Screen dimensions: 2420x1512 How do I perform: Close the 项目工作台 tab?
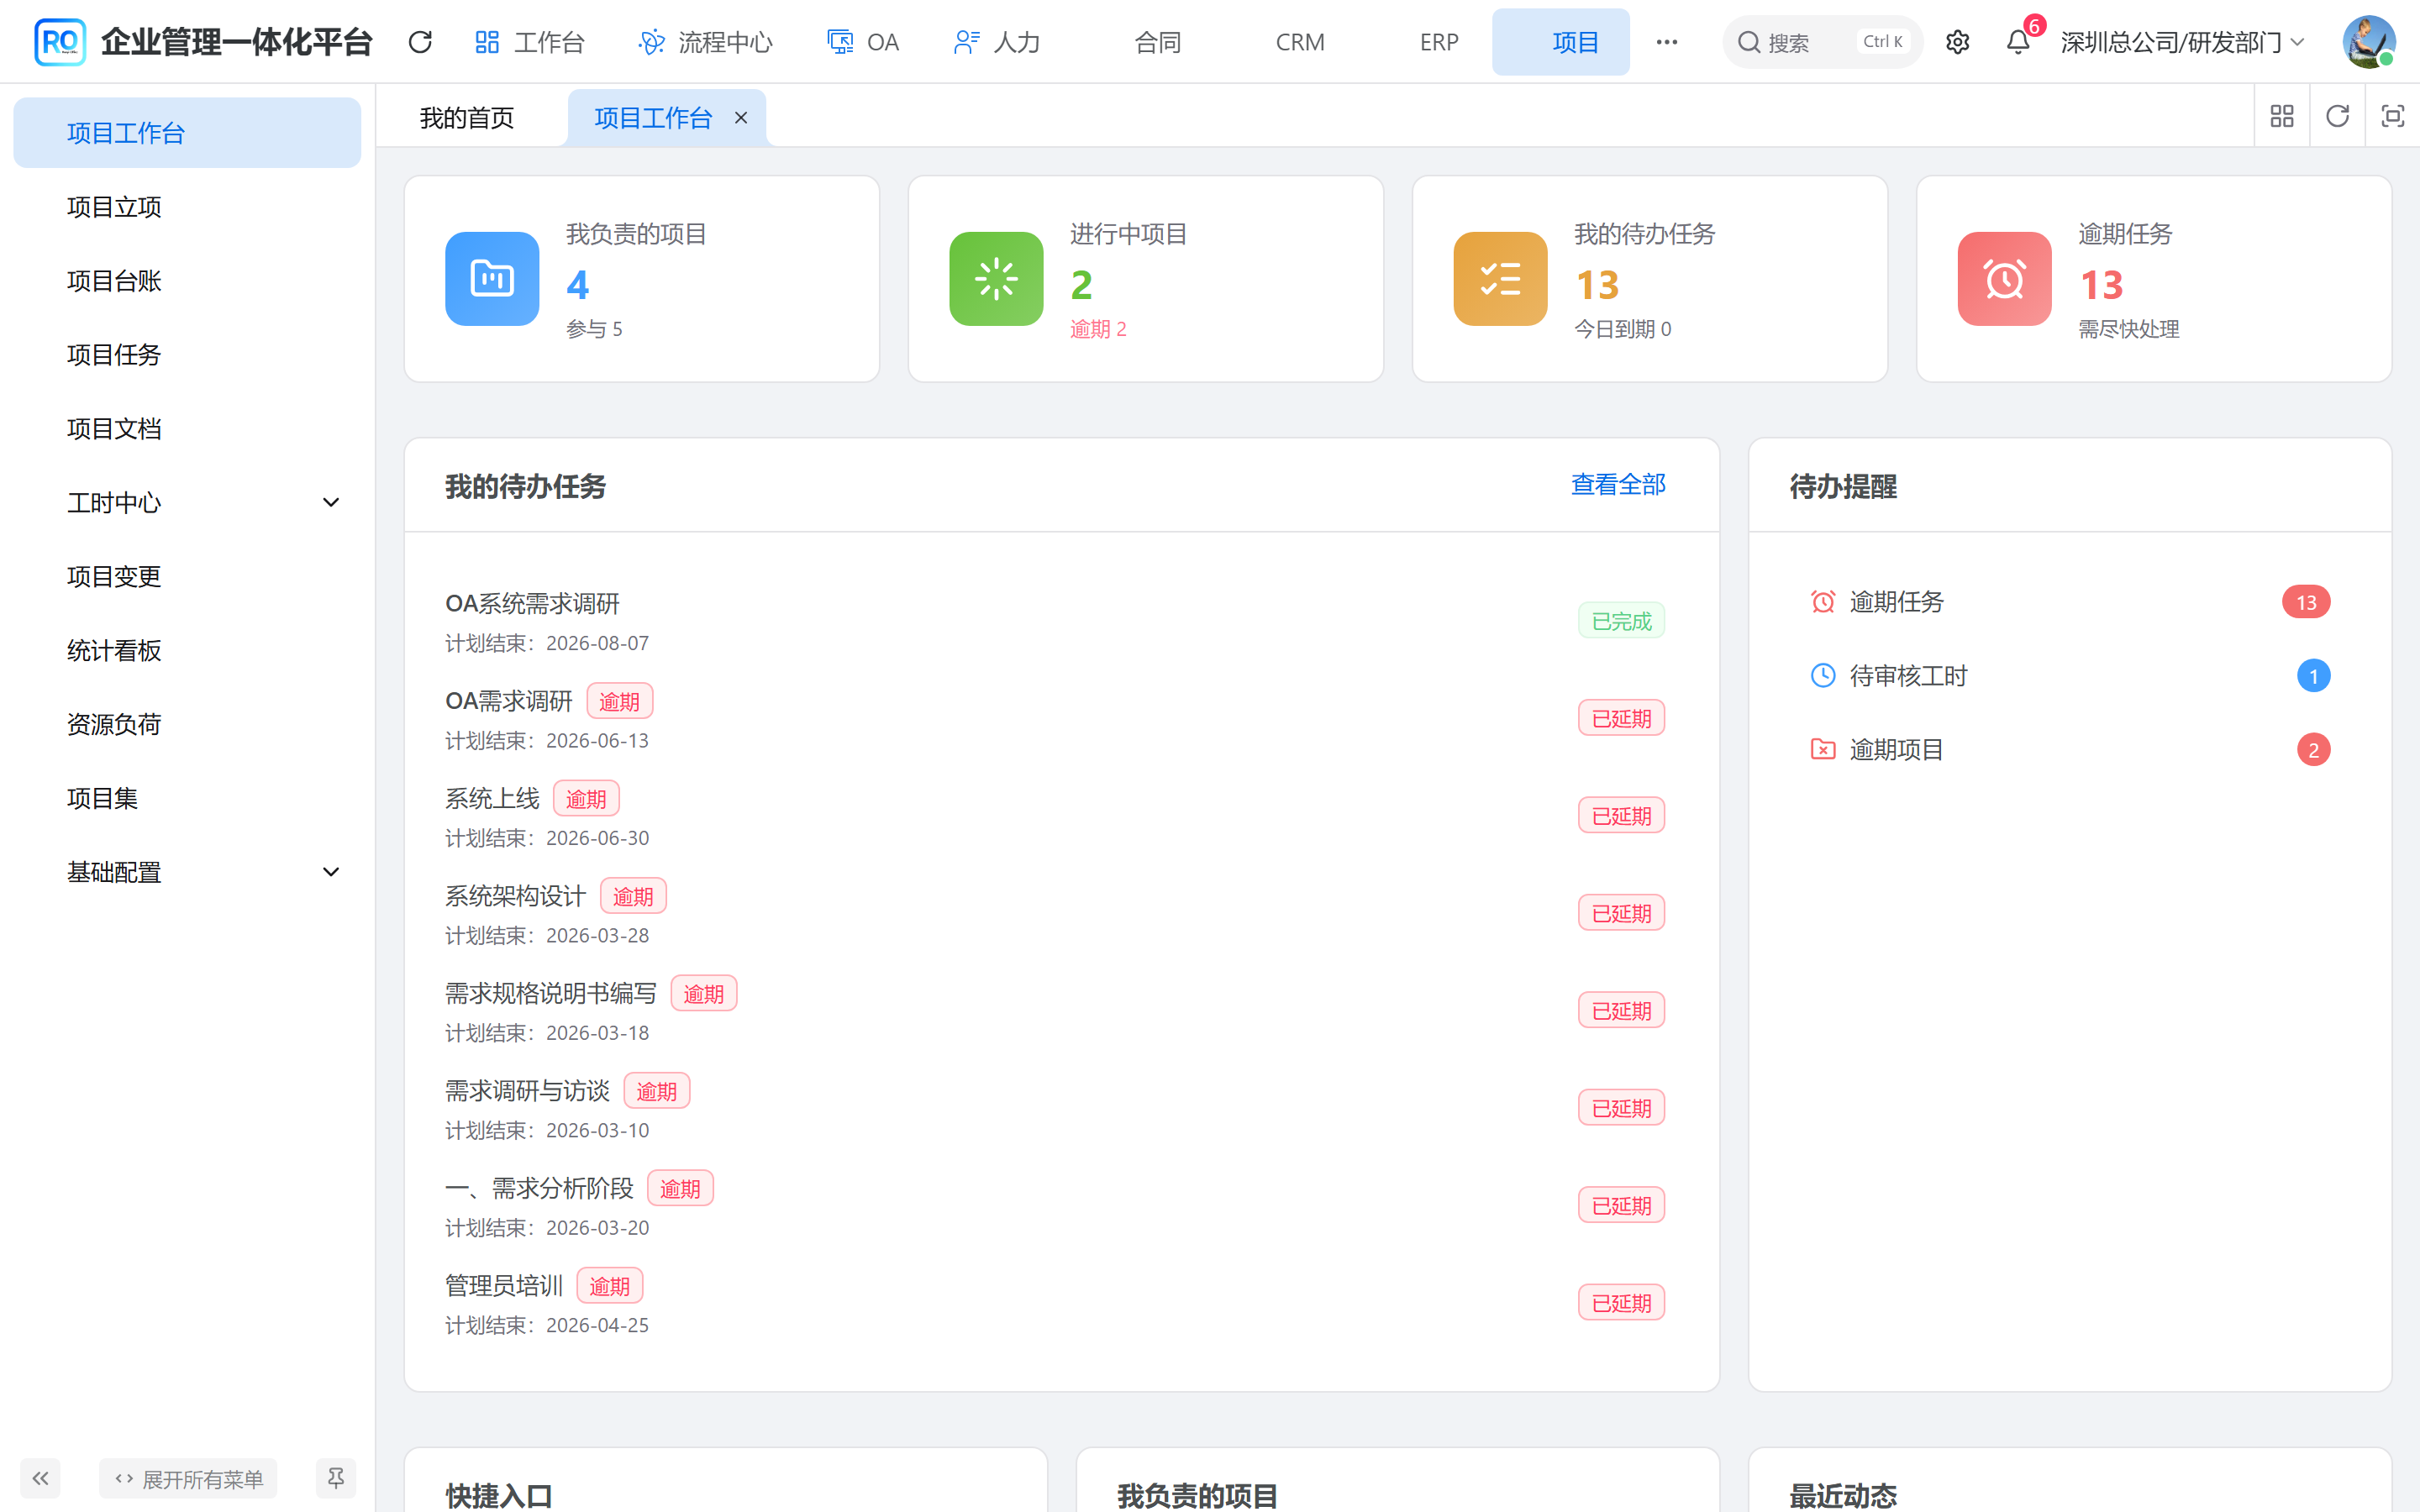coord(741,118)
